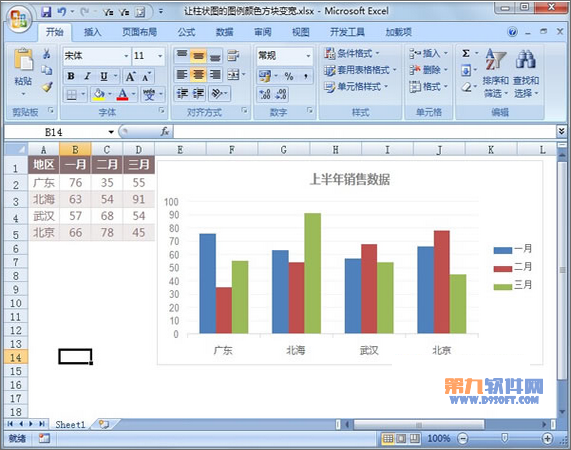Image resolution: width=571 pixels, height=450 pixels.
Task: Click the cell borders icon
Action: tap(71, 95)
